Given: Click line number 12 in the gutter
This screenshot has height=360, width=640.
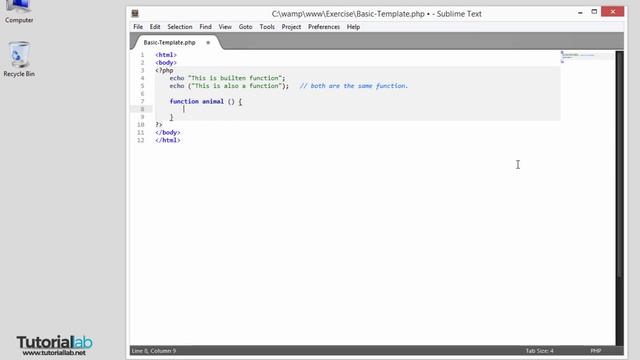Looking at the screenshot, I should 140,140.
